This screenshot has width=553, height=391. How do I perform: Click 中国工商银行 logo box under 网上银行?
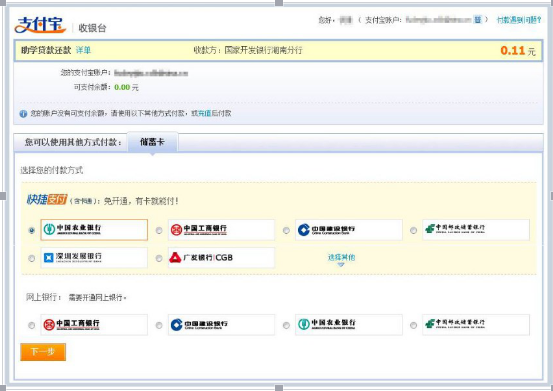pyautogui.click(x=94, y=325)
